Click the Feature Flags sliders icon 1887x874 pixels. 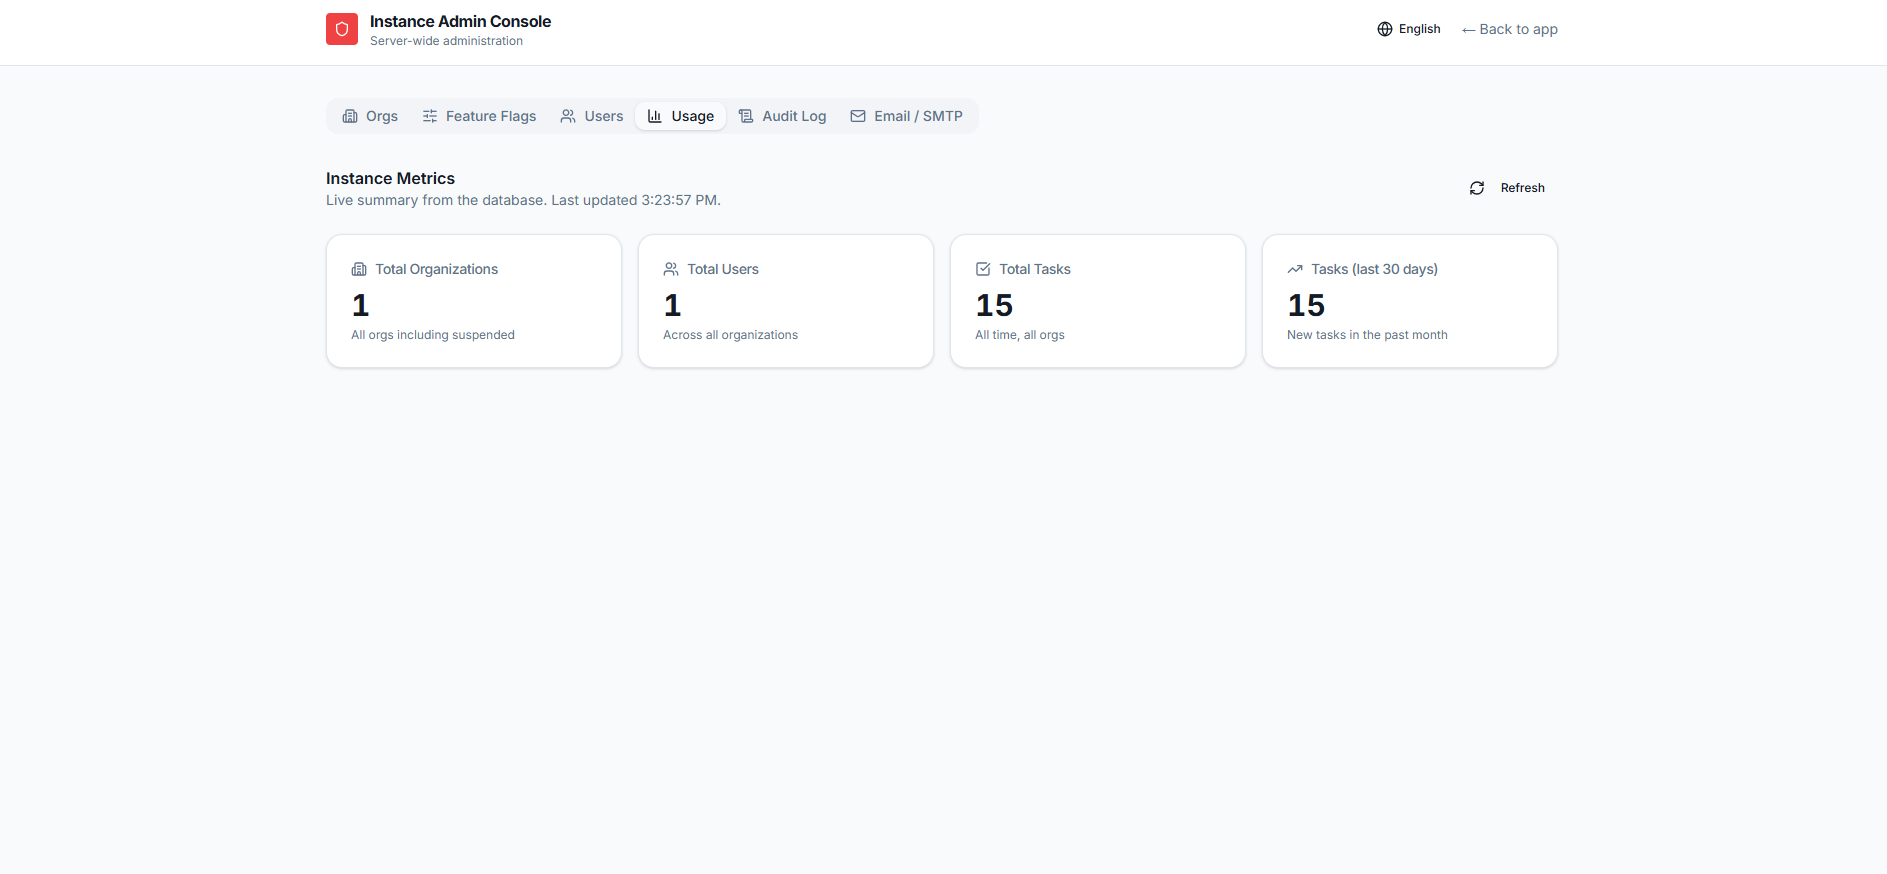(430, 116)
